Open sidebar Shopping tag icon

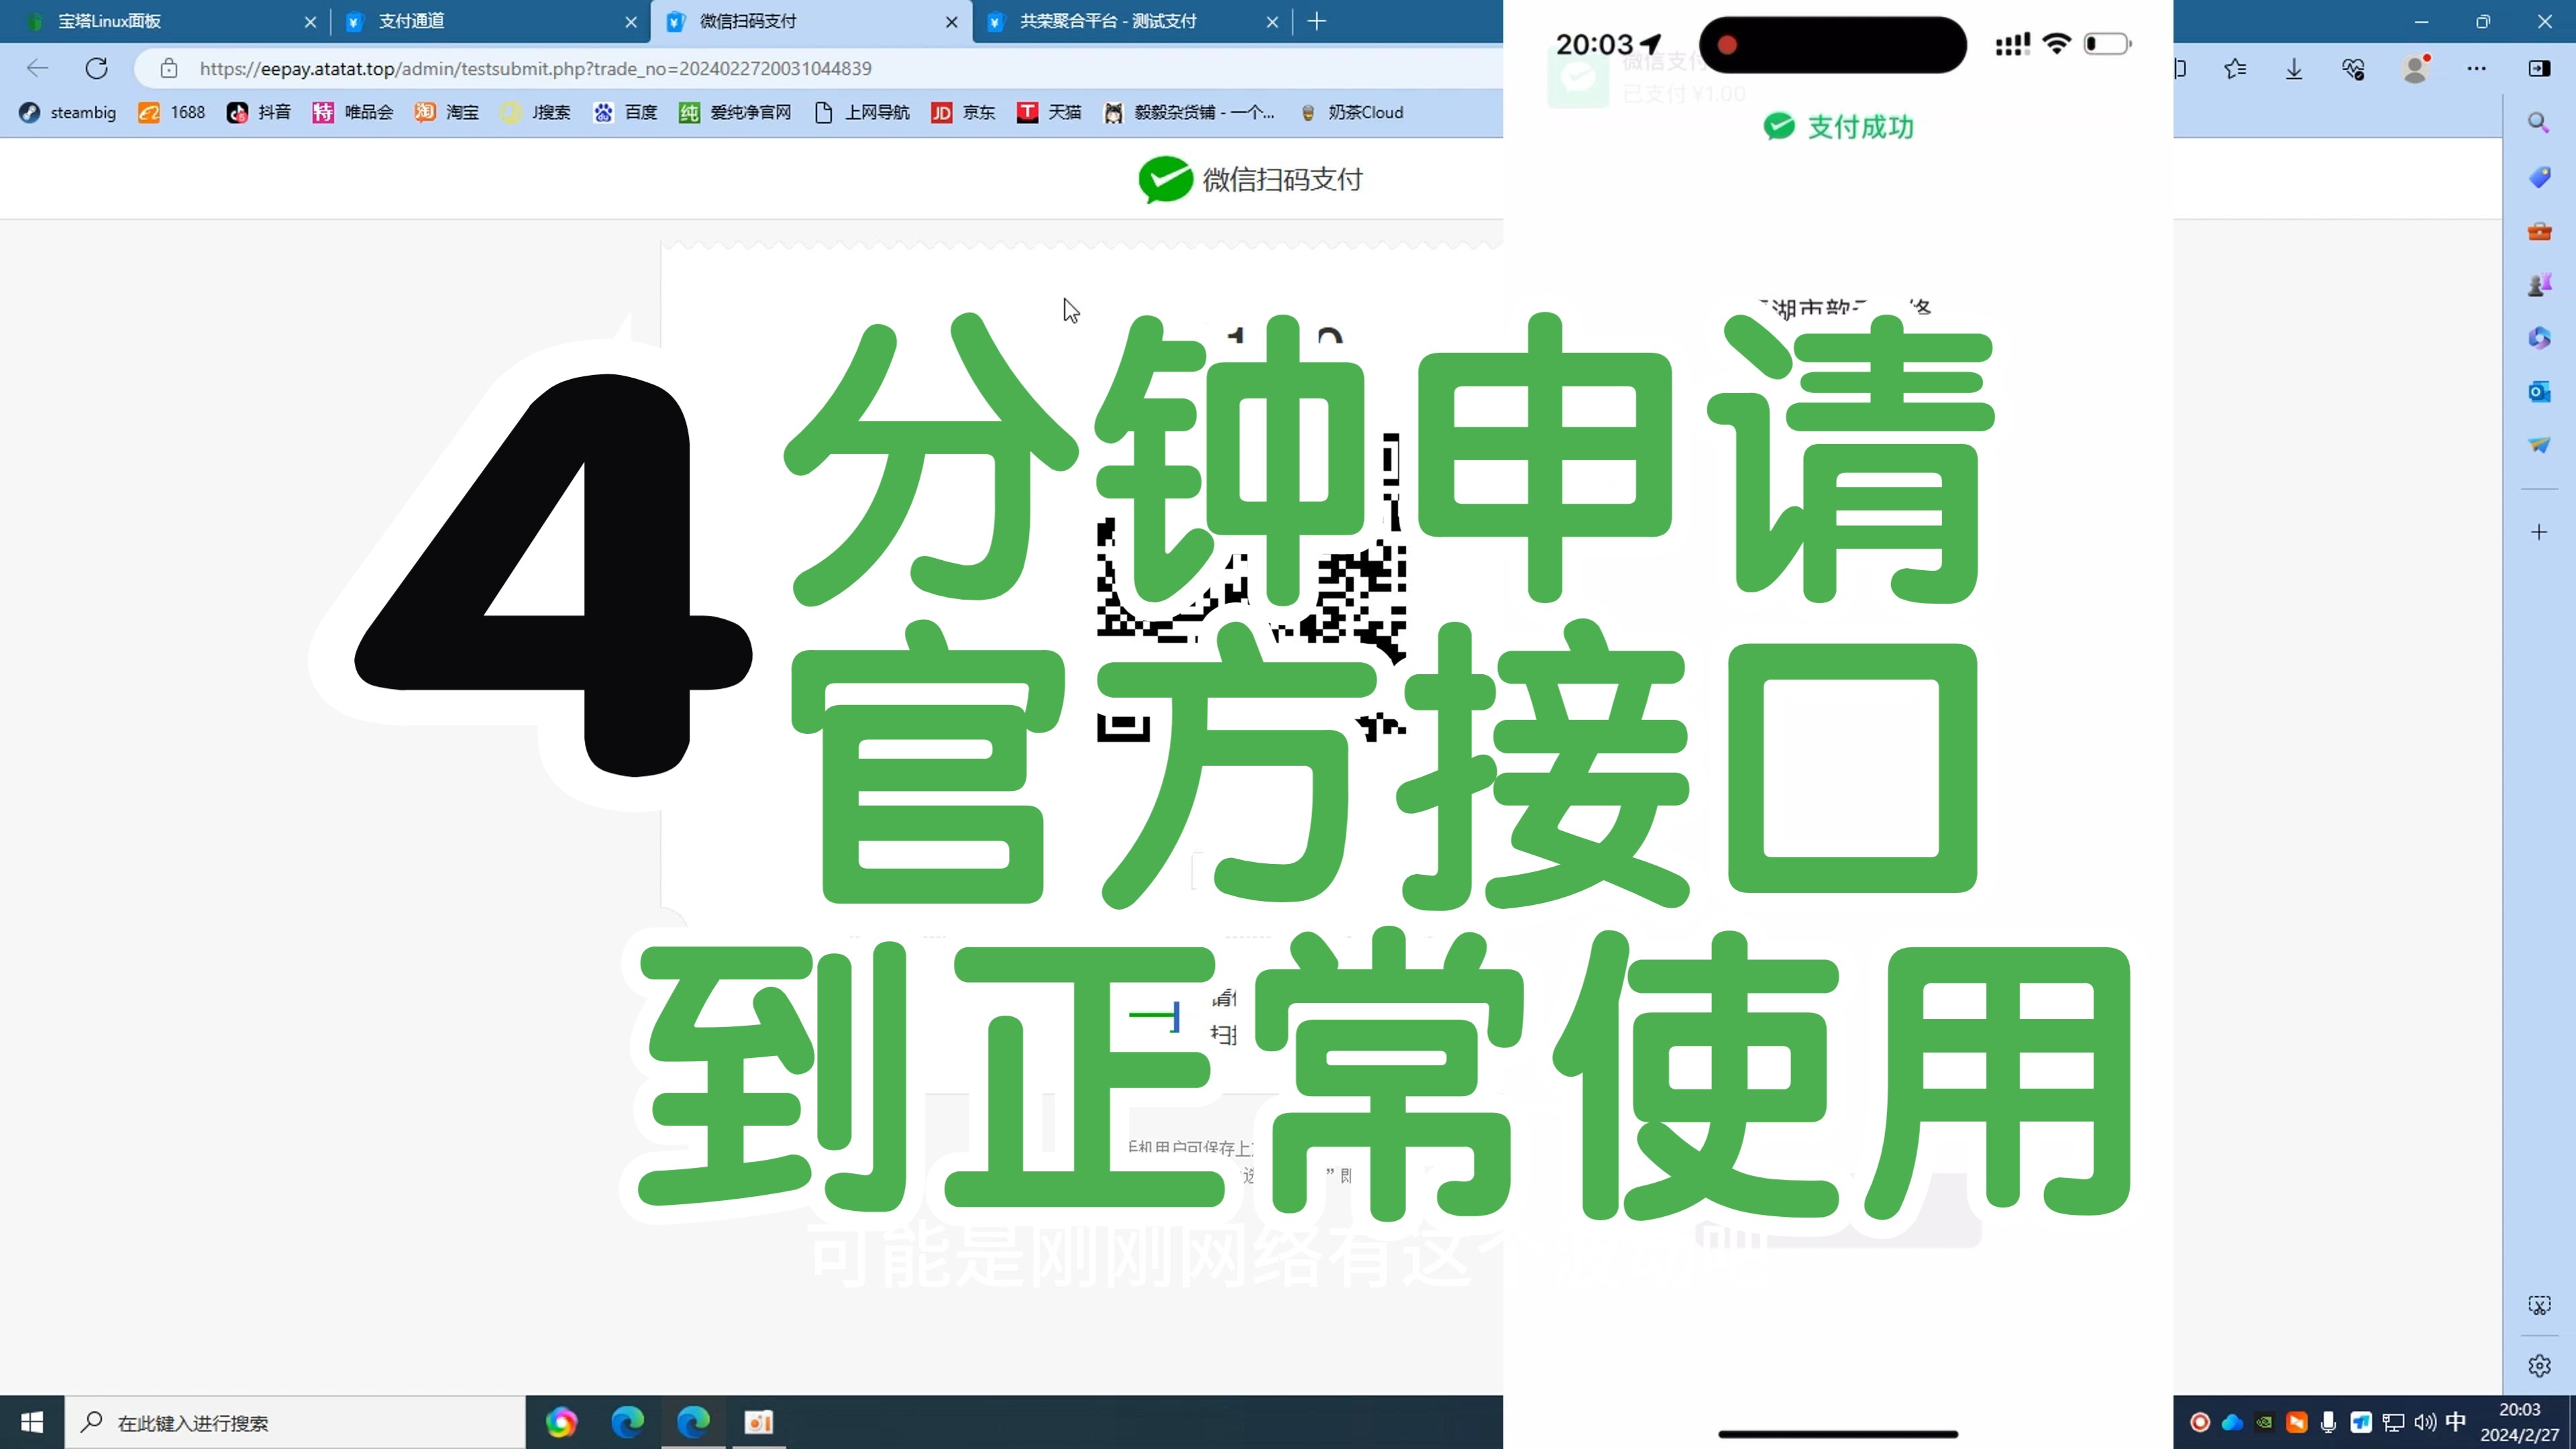coord(2539,177)
